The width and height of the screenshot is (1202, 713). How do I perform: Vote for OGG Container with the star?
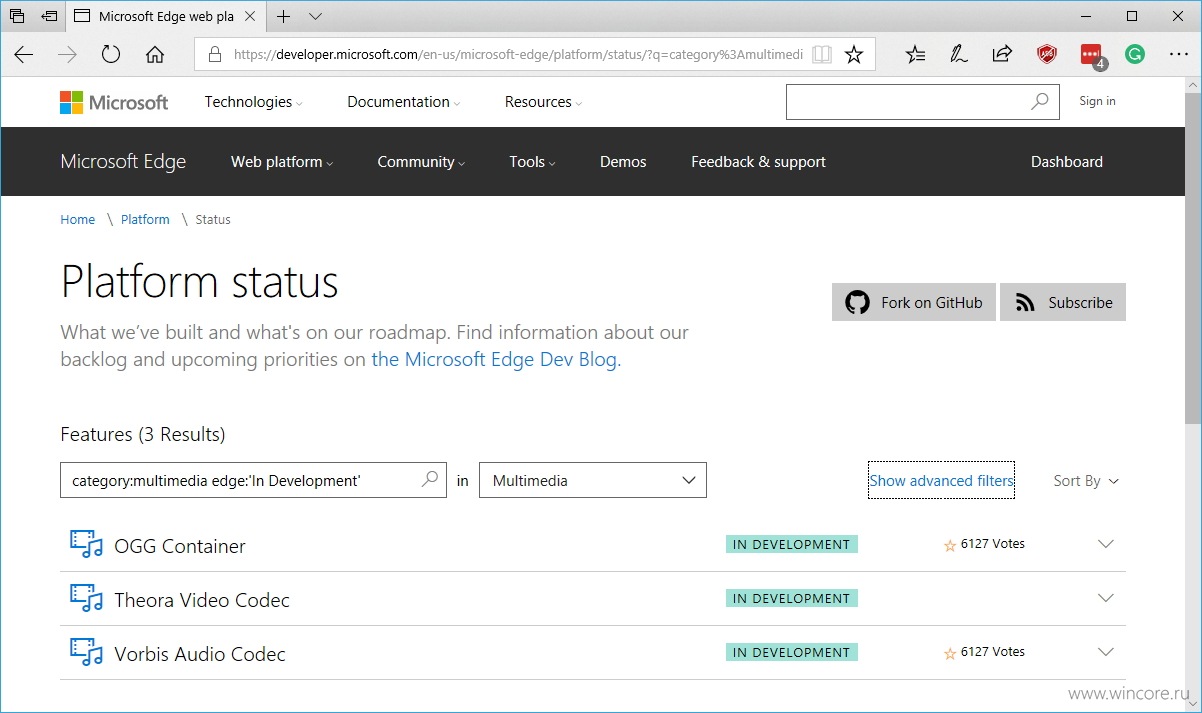click(x=950, y=545)
